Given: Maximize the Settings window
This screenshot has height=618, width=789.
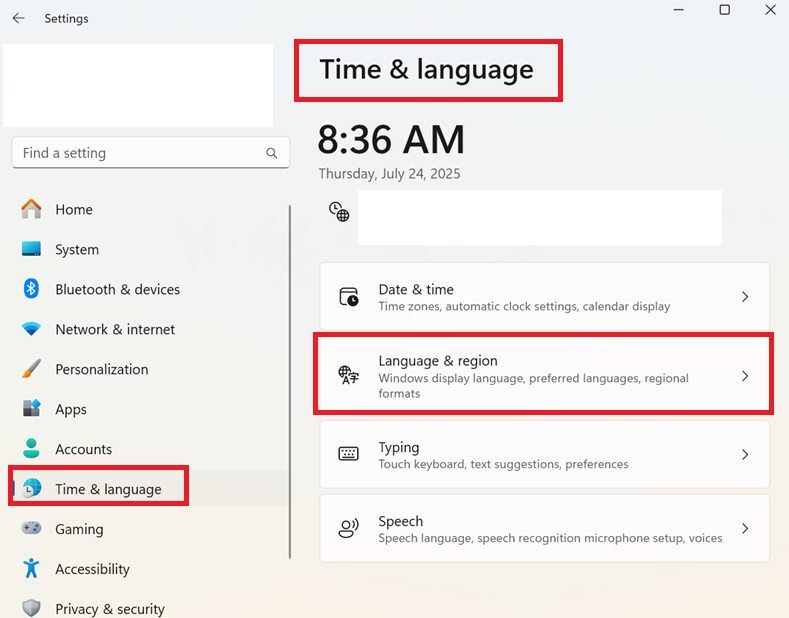Looking at the screenshot, I should [x=725, y=10].
